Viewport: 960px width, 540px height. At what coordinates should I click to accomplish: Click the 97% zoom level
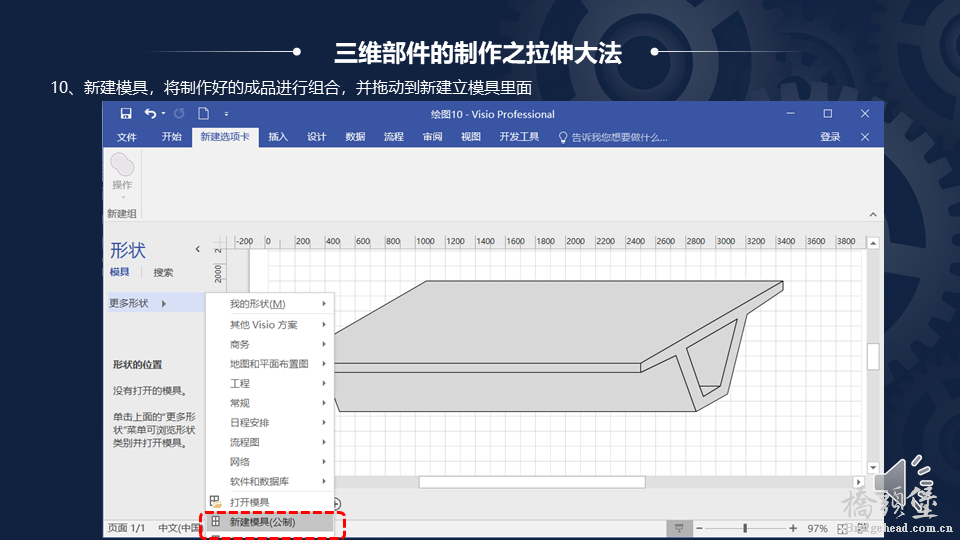(x=817, y=528)
